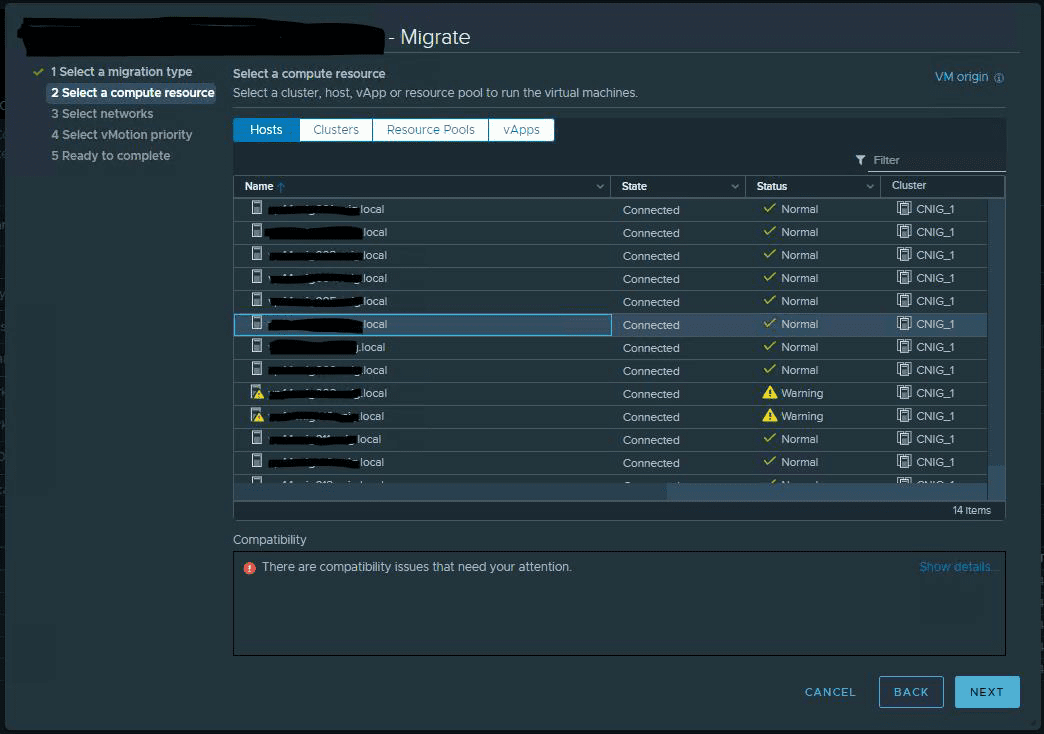Select step 3 Select networks
Screen dimensions: 1044x734
102,114
